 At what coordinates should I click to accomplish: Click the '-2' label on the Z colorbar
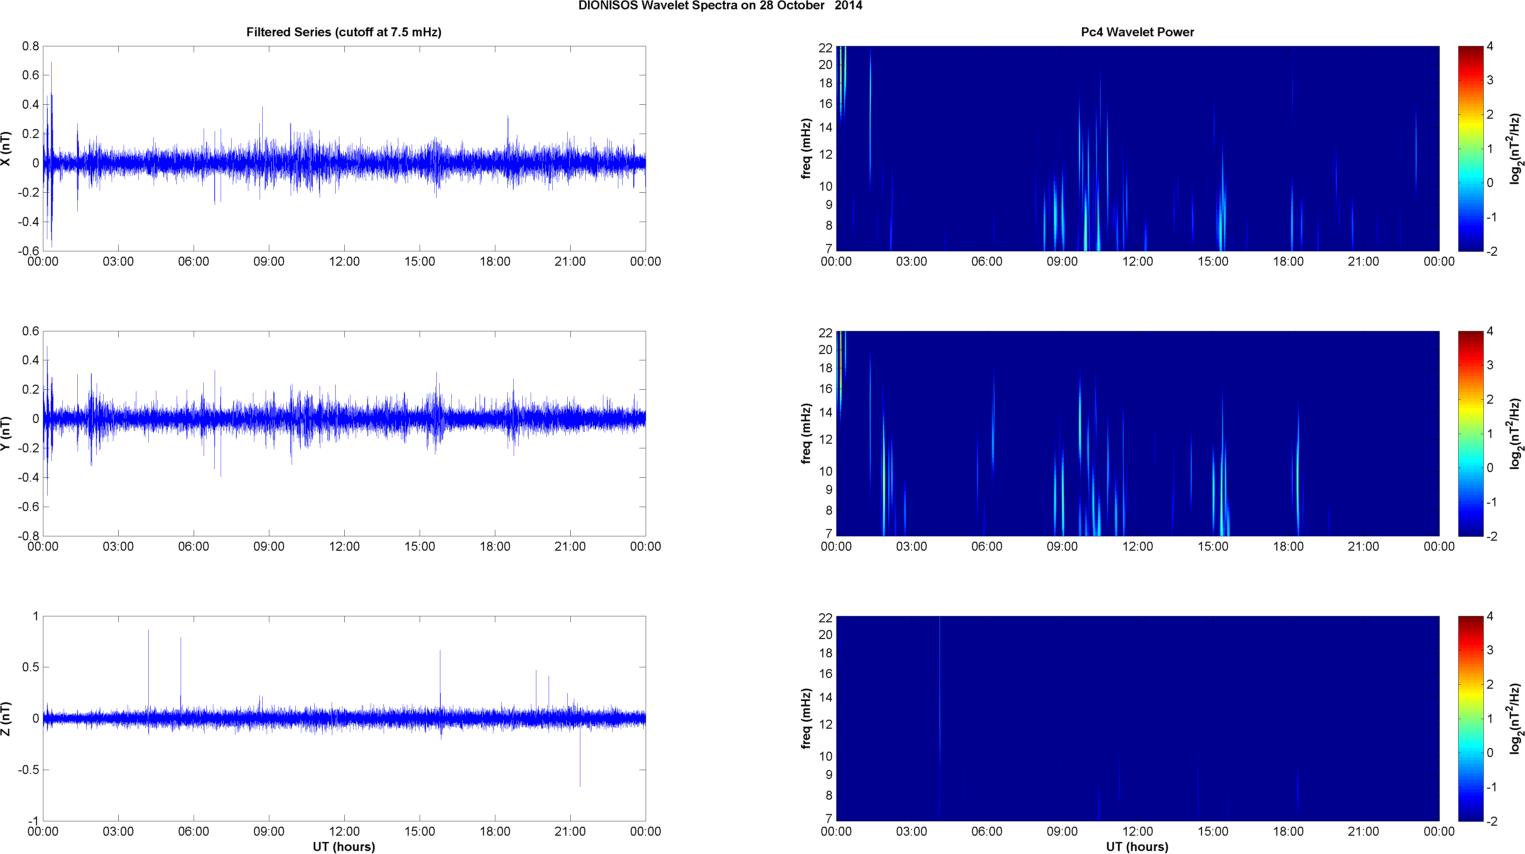tap(1491, 822)
